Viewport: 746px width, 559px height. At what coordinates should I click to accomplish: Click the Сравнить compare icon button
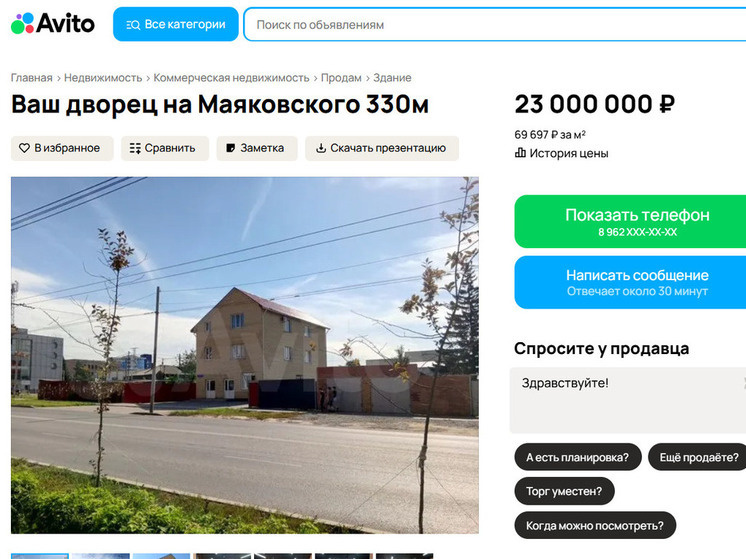[x=165, y=148]
